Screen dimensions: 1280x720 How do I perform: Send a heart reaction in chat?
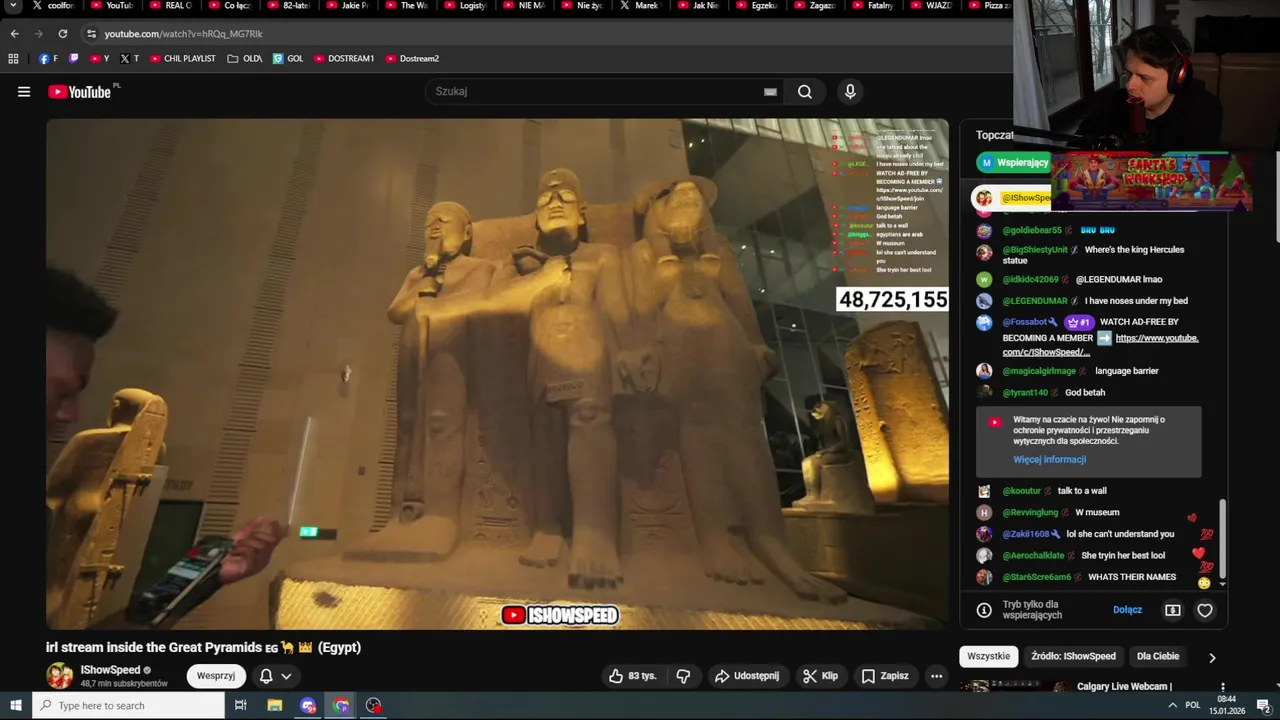pyautogui.click(x=1205, y=610)
